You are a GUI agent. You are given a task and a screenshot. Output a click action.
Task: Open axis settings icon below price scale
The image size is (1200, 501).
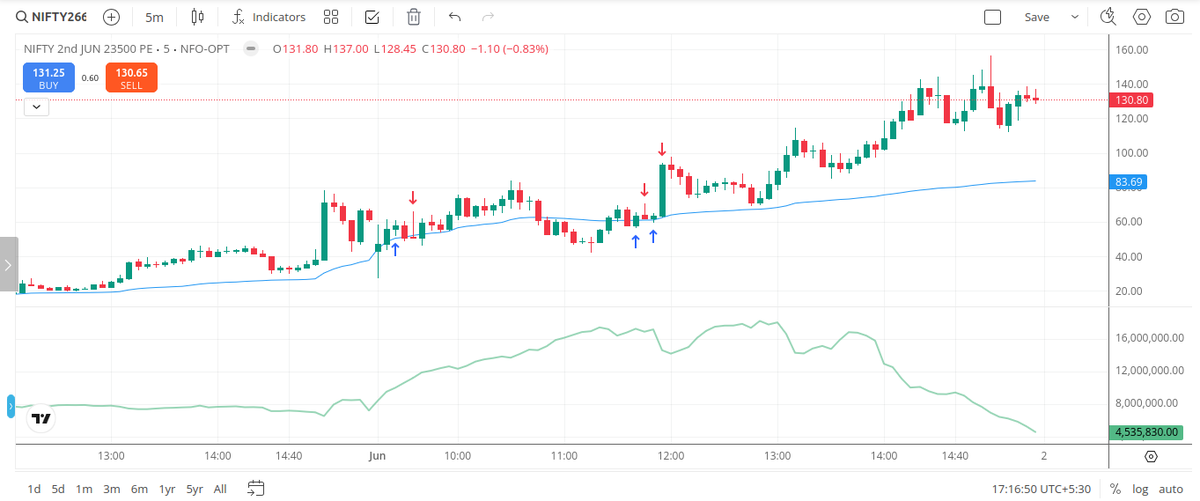(x=1151, y=456)
